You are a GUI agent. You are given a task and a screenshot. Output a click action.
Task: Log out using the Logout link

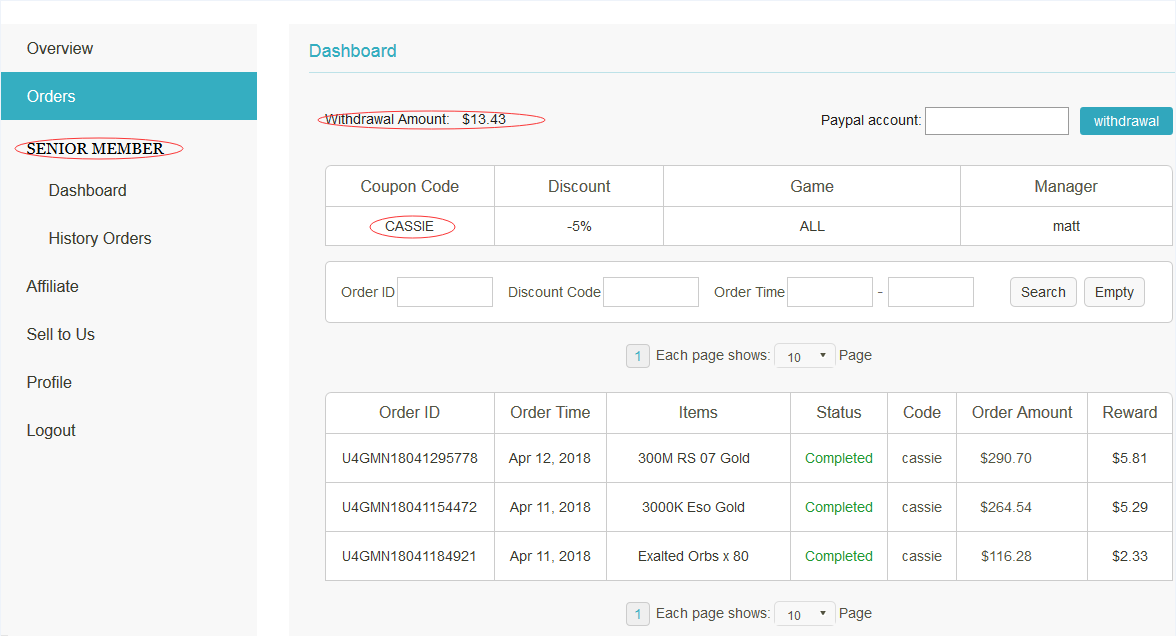tap(51, 430)
